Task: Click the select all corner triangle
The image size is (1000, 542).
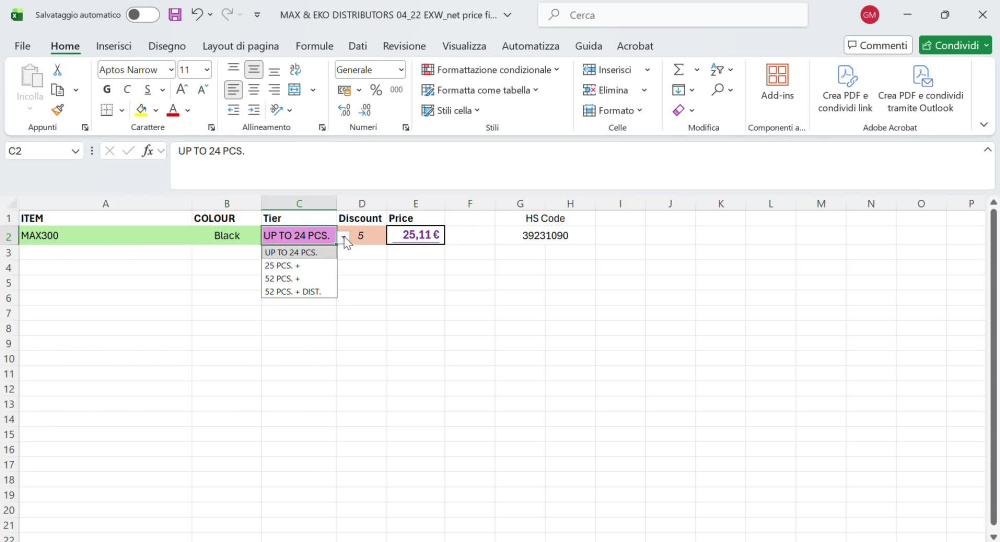Action: (11, 204)
